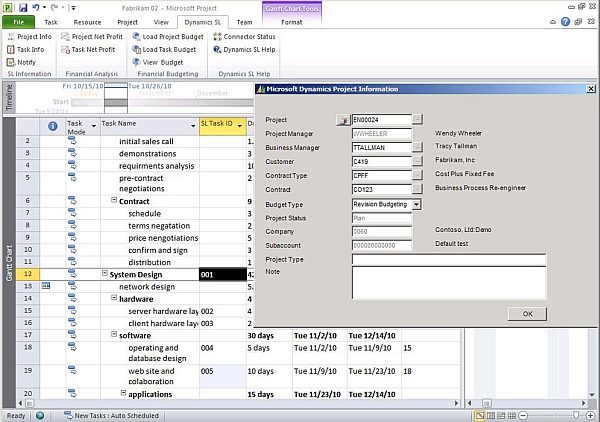Open the Budget Type dropdown
This screenshot has height=422, width=600.
tap(416, 204)
